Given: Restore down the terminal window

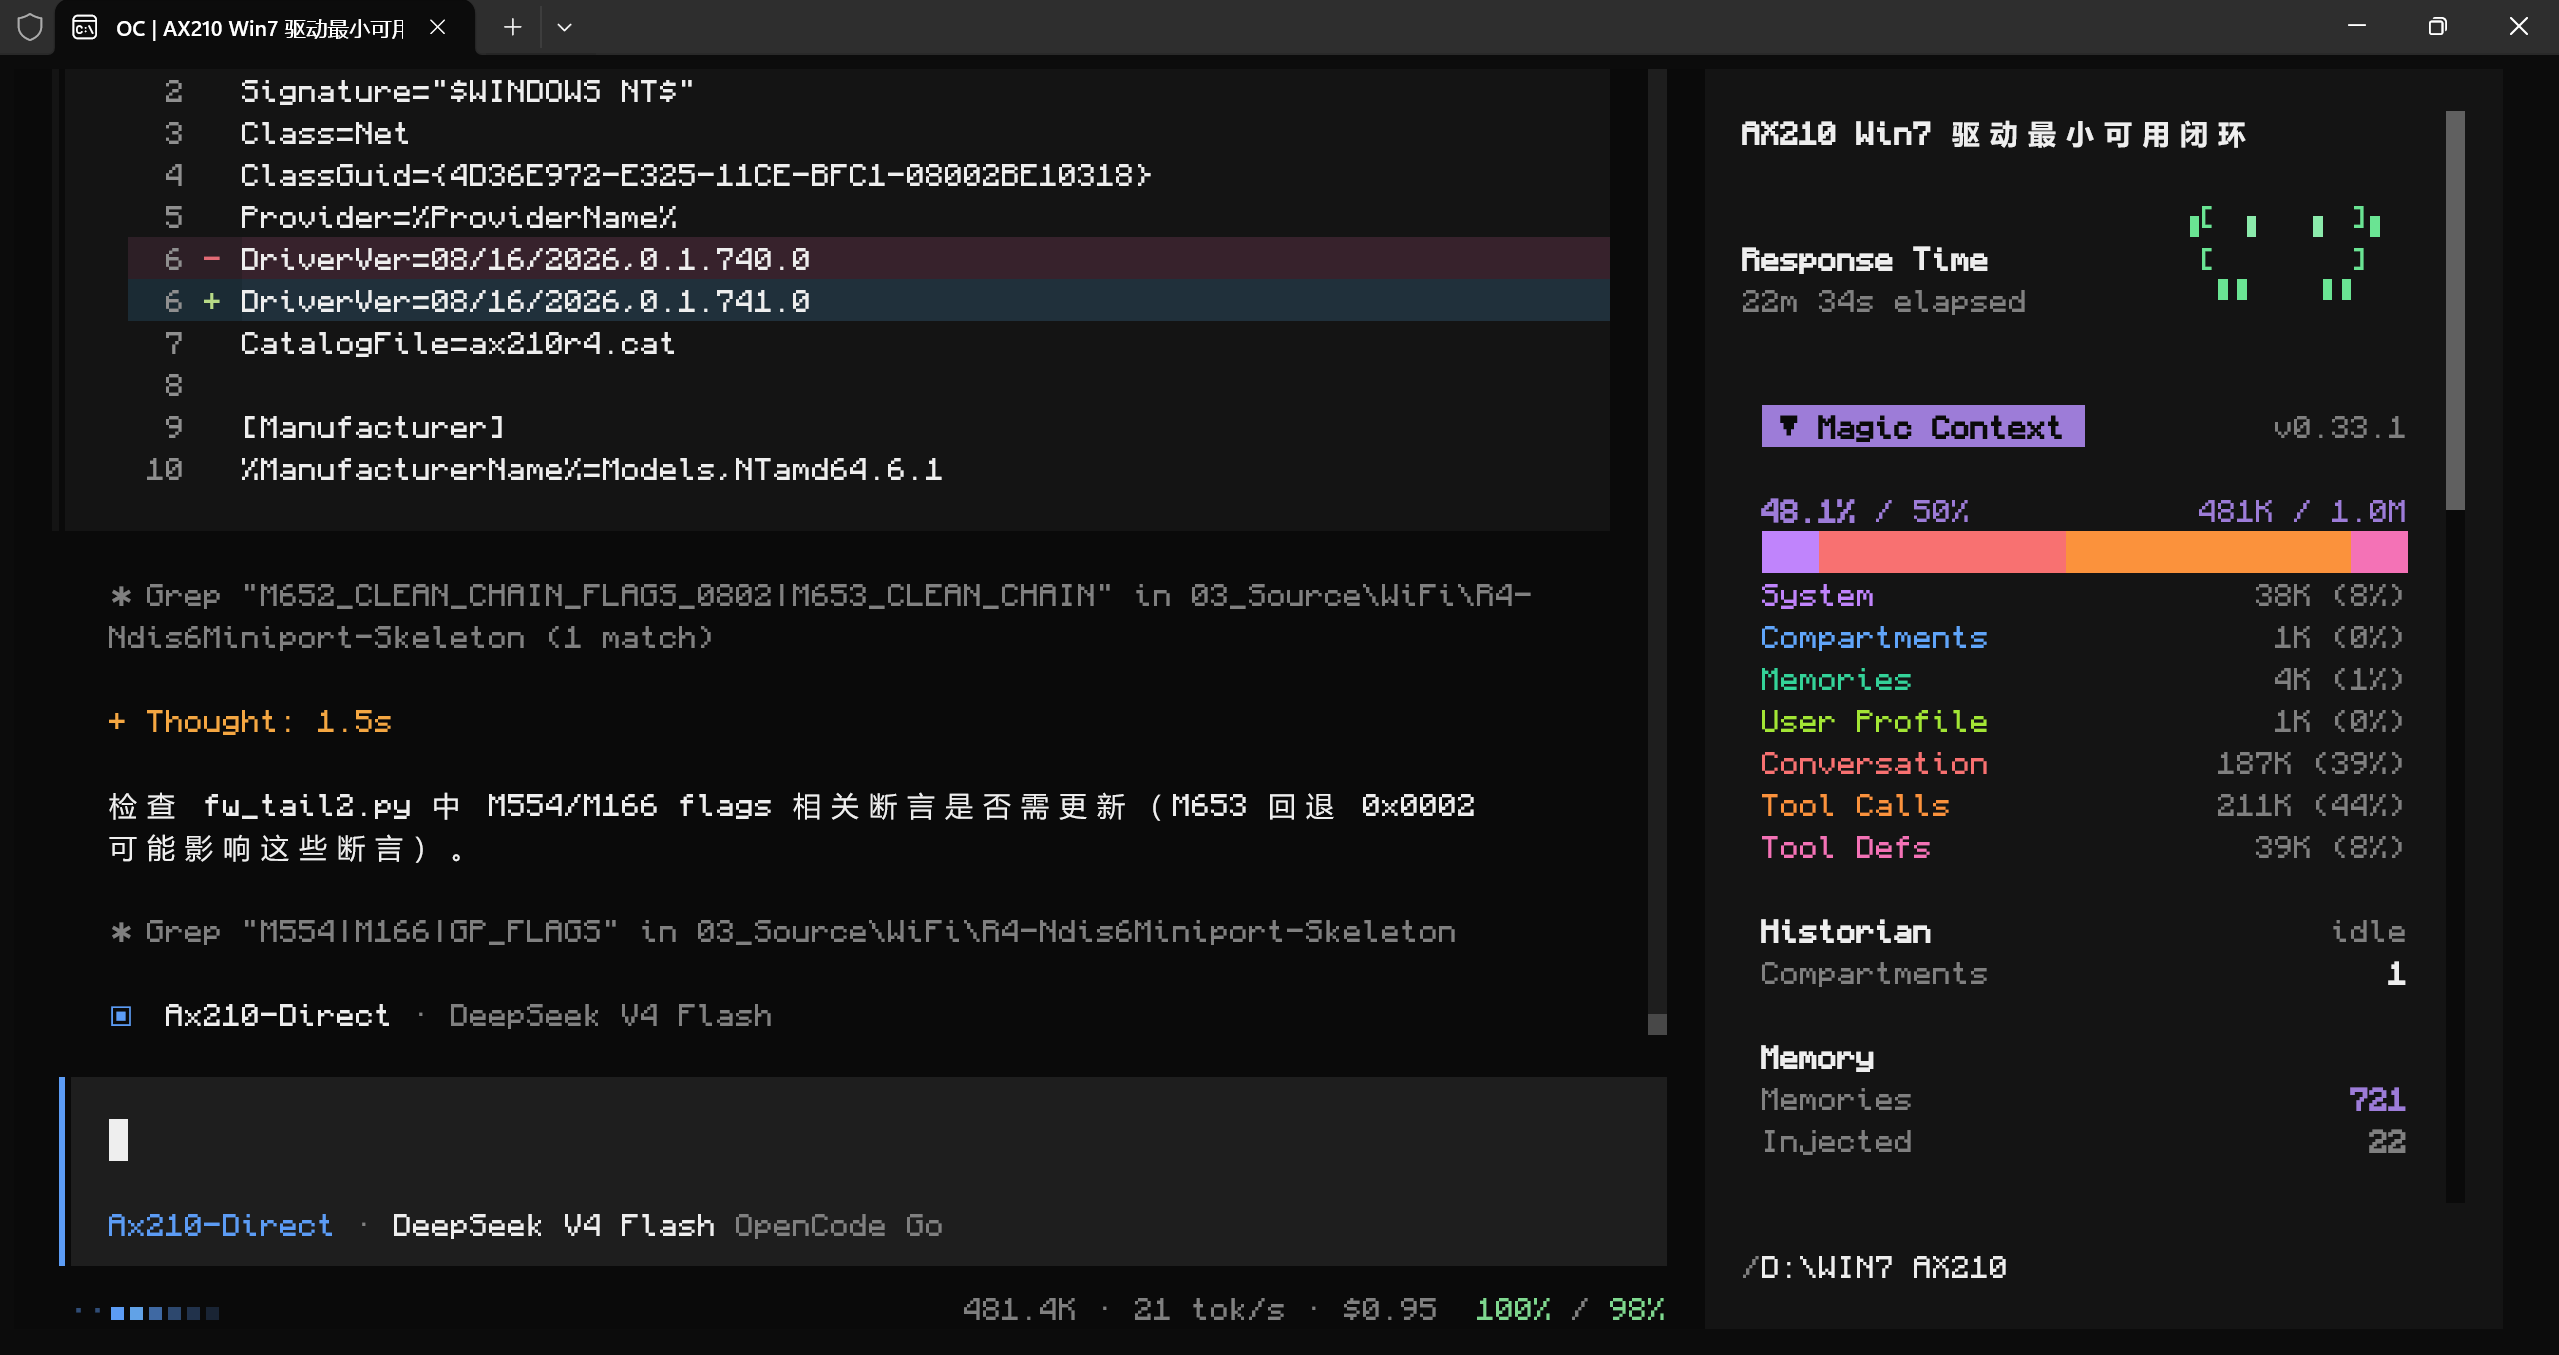Looking at the screenshot, I should click(2437, 27).
